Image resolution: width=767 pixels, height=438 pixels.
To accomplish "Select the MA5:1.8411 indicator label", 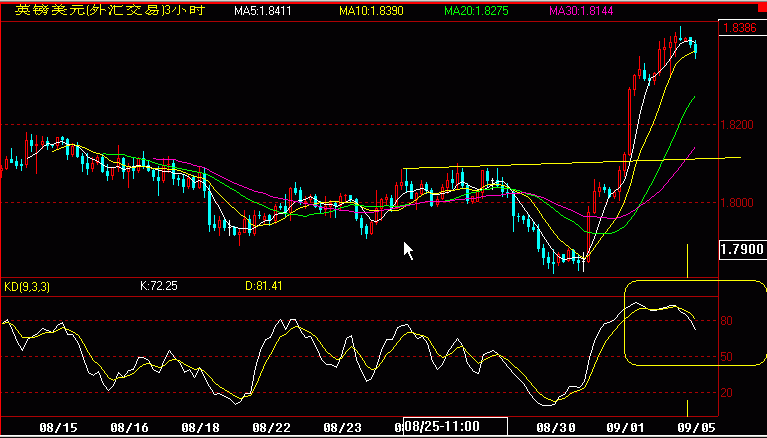I will [x=263, y=11].
